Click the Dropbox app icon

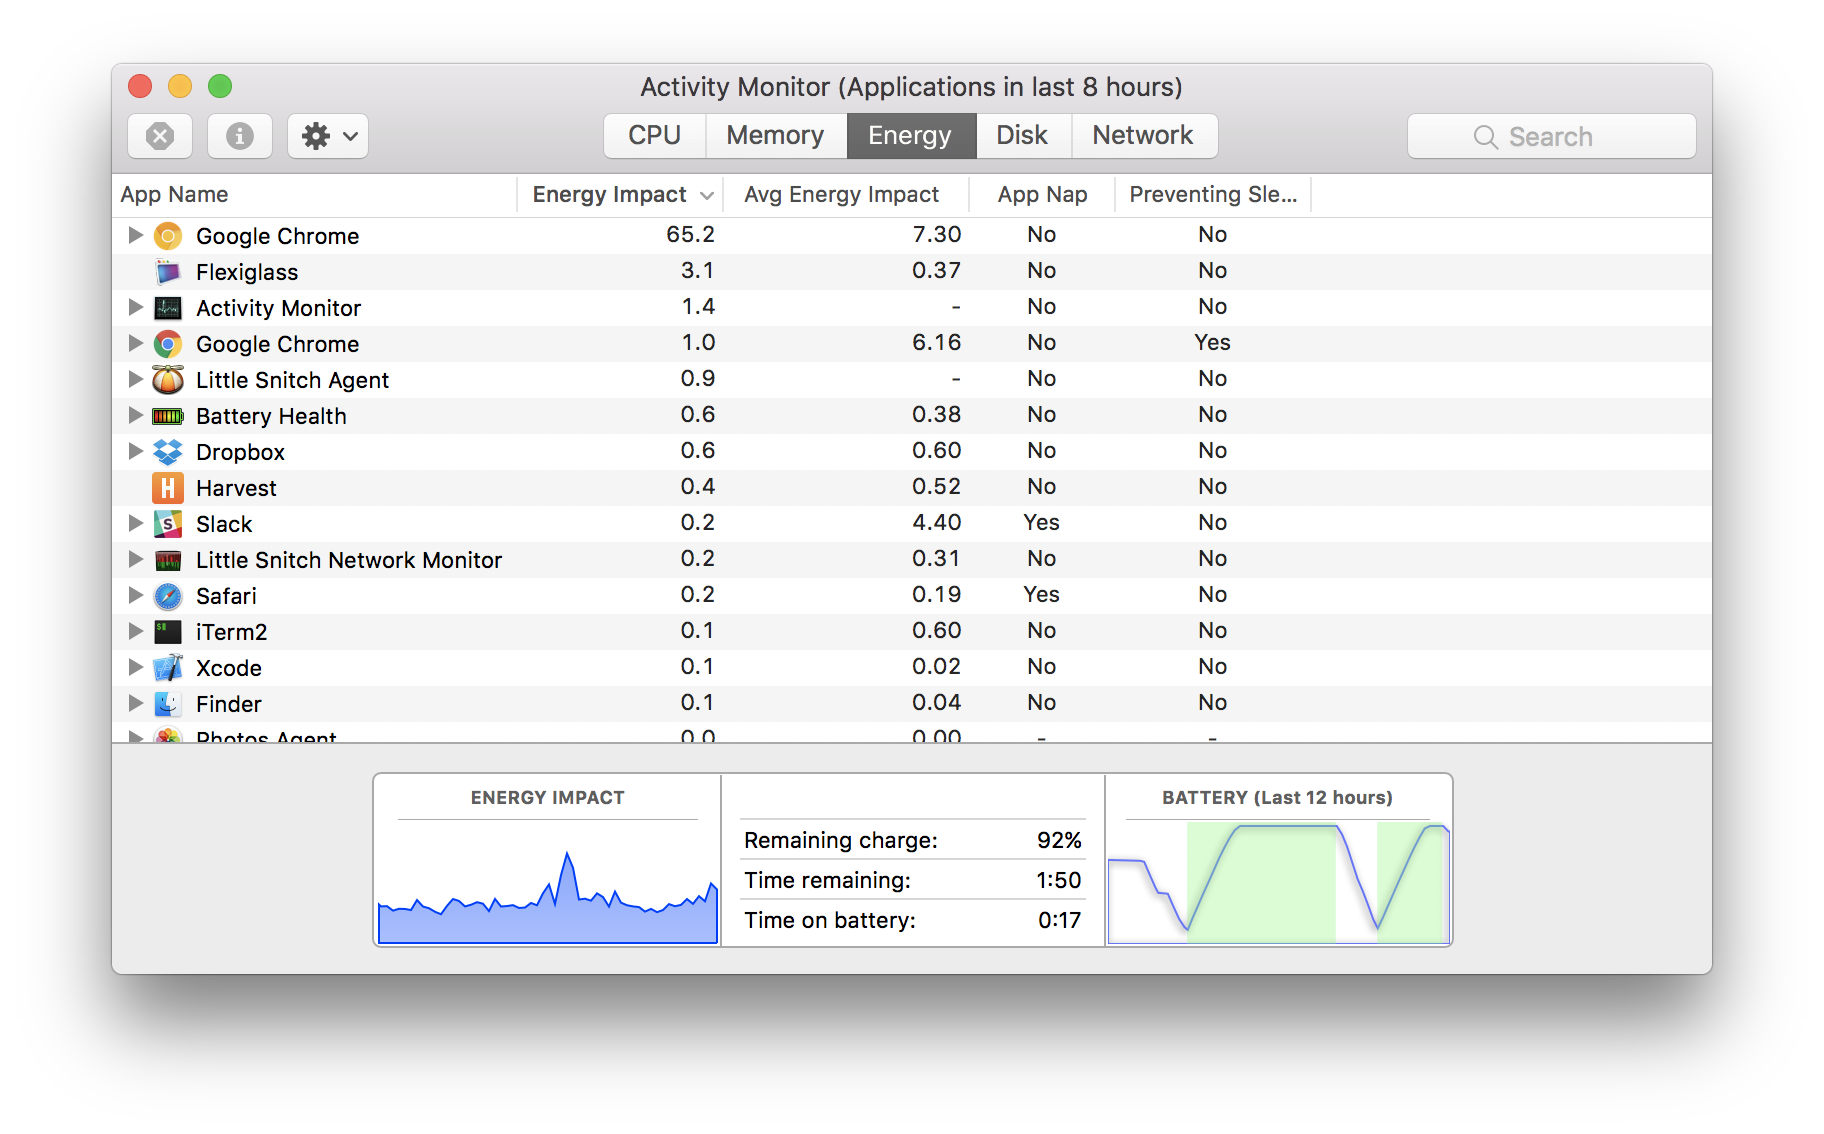coord(168,452)
